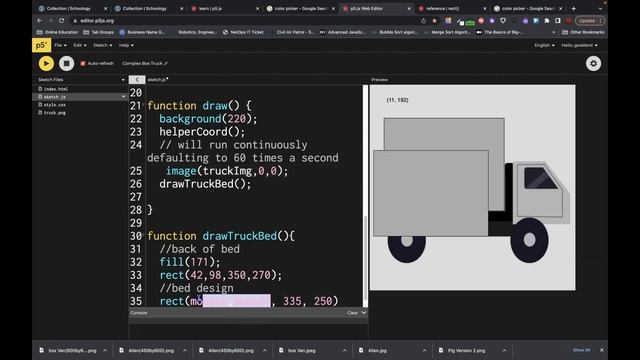Click the browser Update button
This screenshot has width=640, height=360.
pyautogui.click(x=590, y=20)
